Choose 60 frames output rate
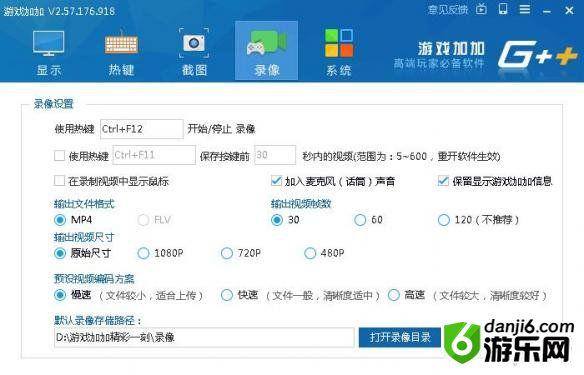The width and height of the screenshot is (584, 375). (x=360, y=220)
